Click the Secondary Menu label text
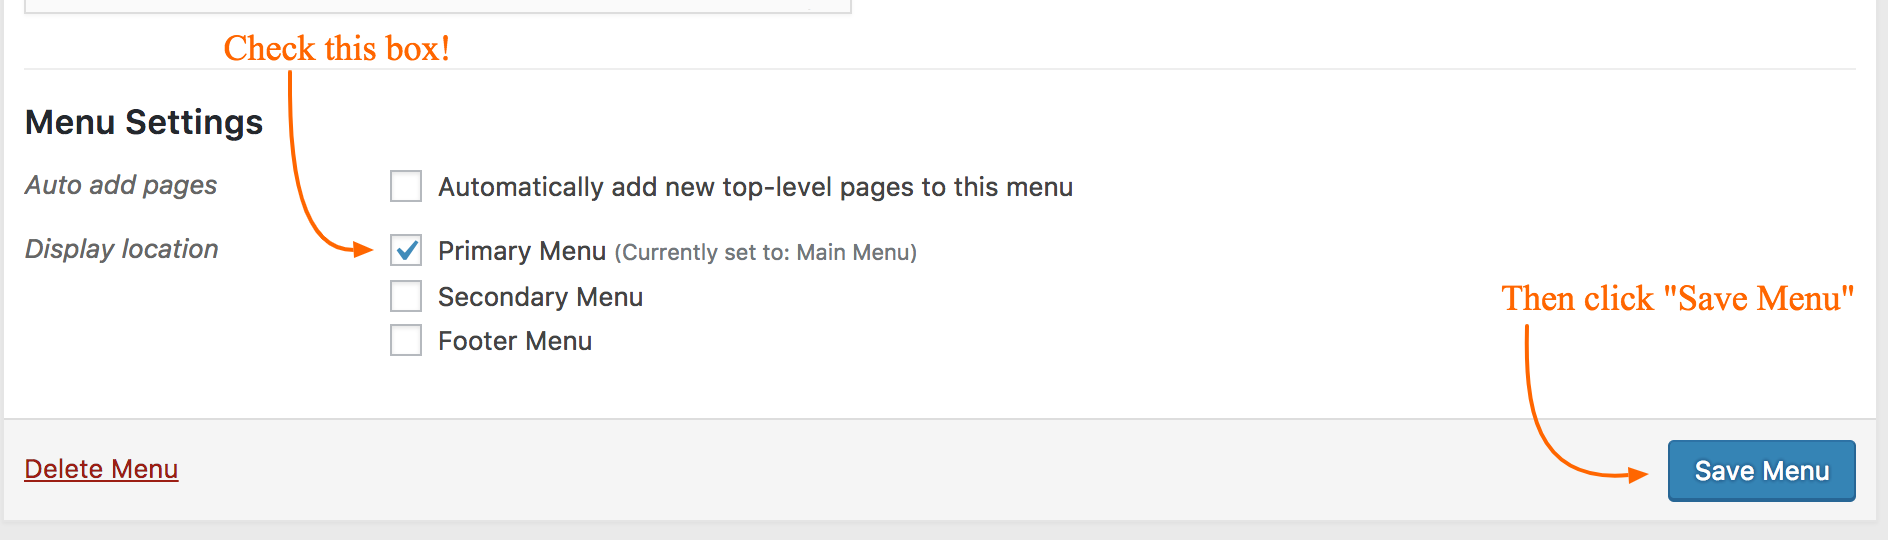 [x=540, y=297]
